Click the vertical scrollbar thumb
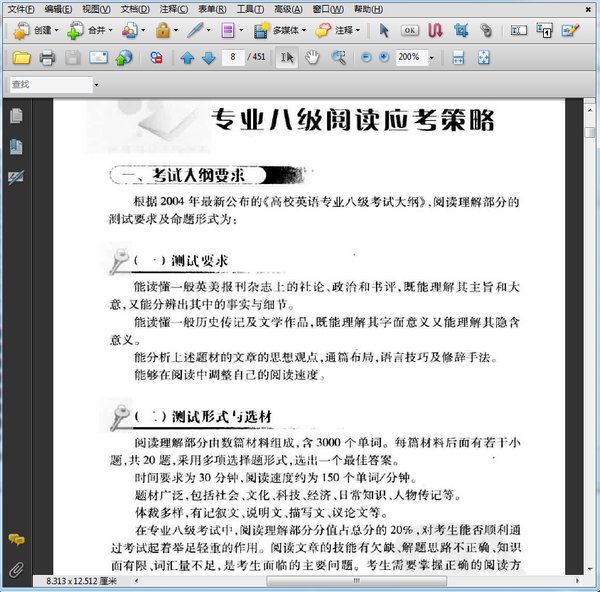 (x=590, y=132)
